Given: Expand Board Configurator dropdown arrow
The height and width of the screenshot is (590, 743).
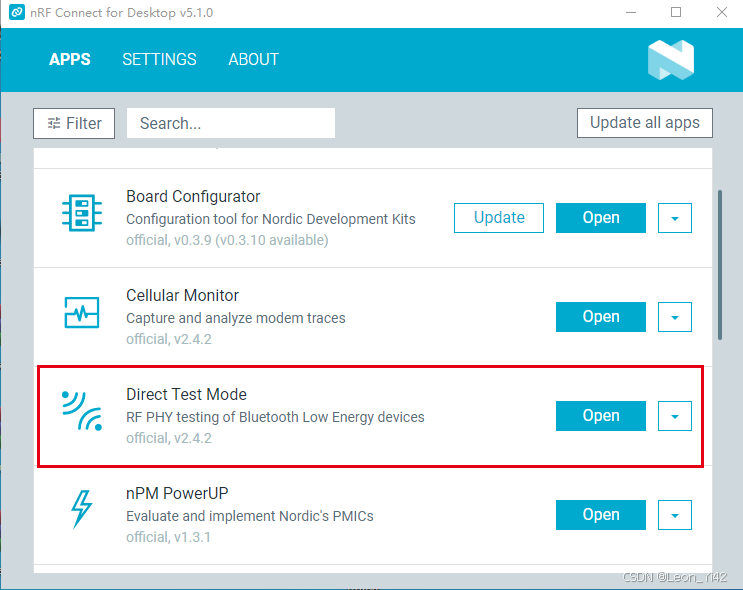Looking at the screenshot, I should (x=675, y=218).
